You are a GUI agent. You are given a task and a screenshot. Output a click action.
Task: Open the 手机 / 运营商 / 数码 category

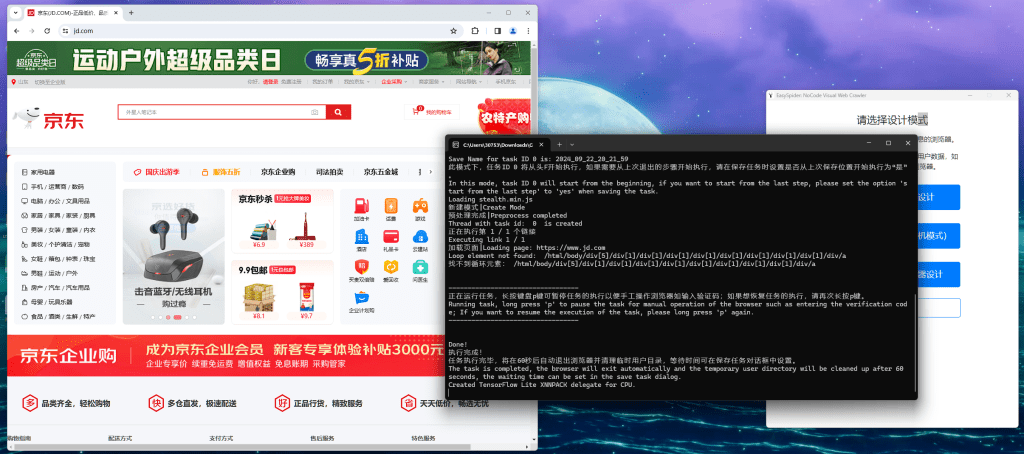(x=53, y=187)
